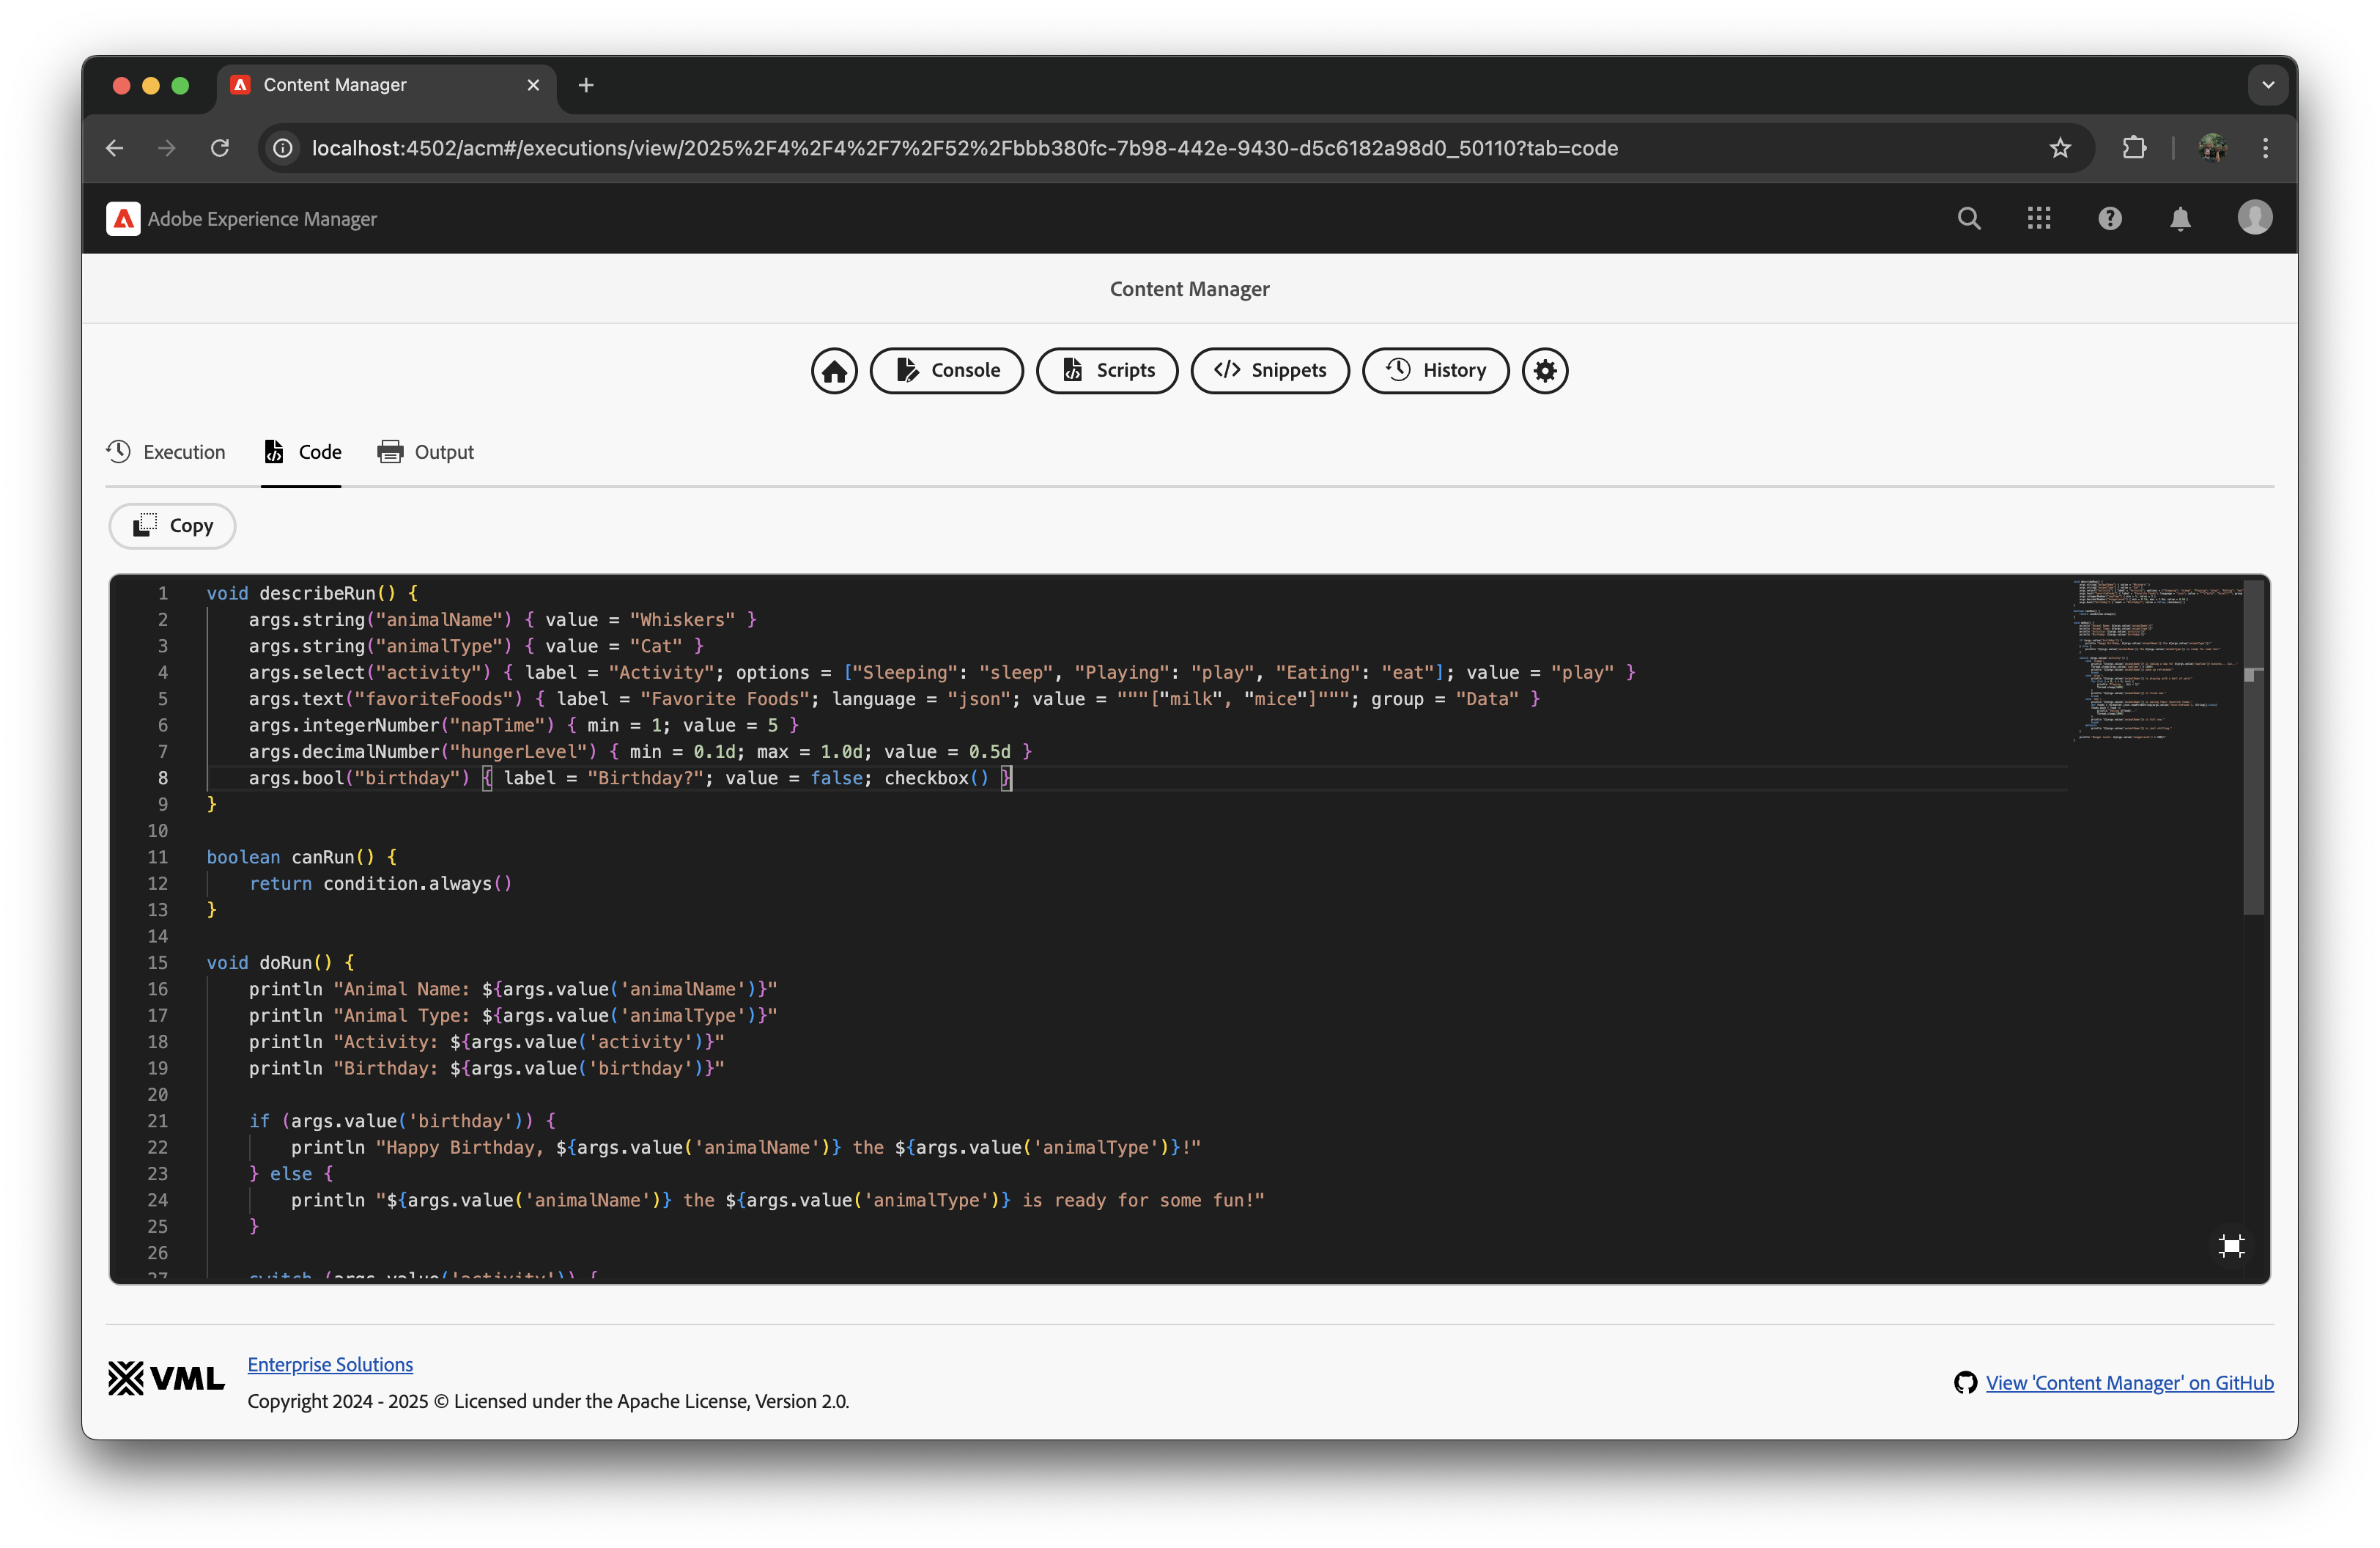2380x1548 pixels.
Task: Open AEM notifications bell
Action: (2180, 218)
